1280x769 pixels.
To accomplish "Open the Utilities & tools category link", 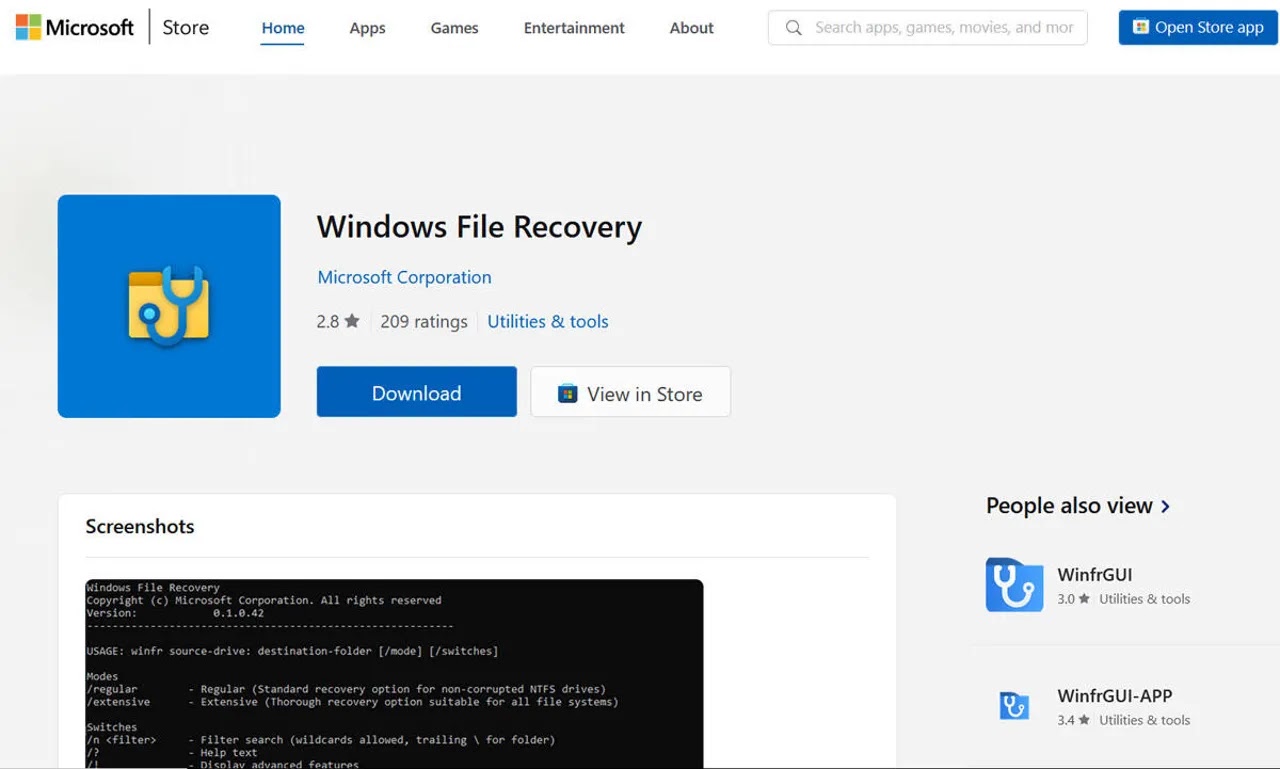I will pos(548,321).
